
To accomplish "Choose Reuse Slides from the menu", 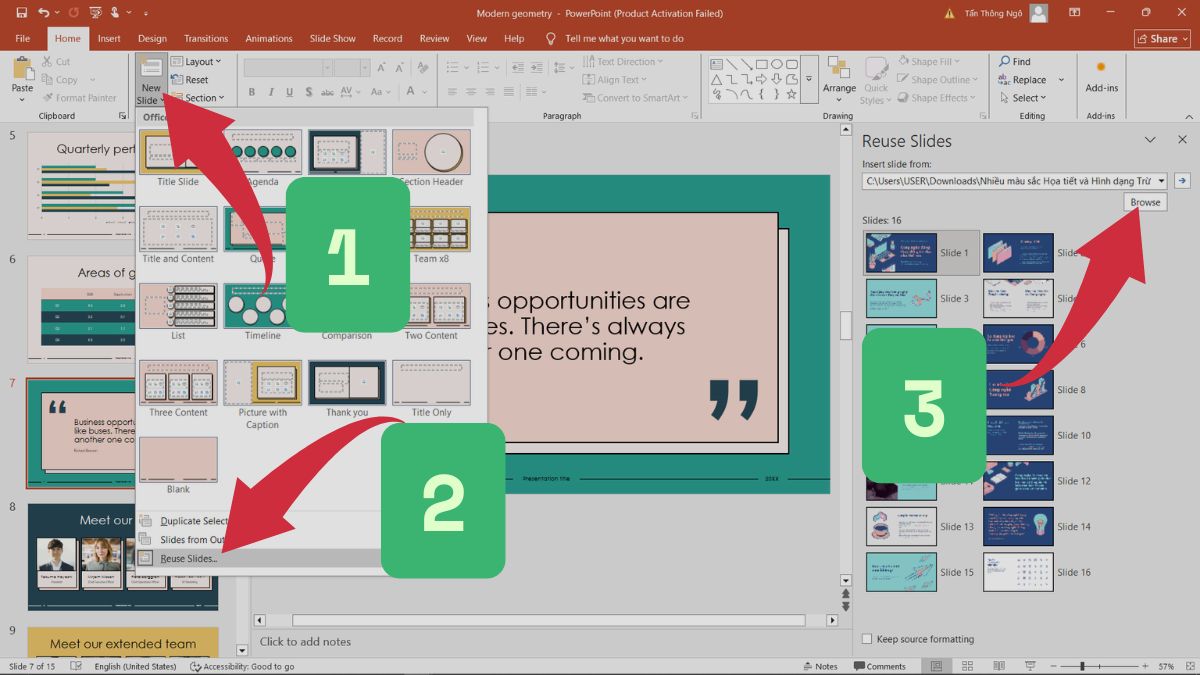I will [x=188, y=558].
